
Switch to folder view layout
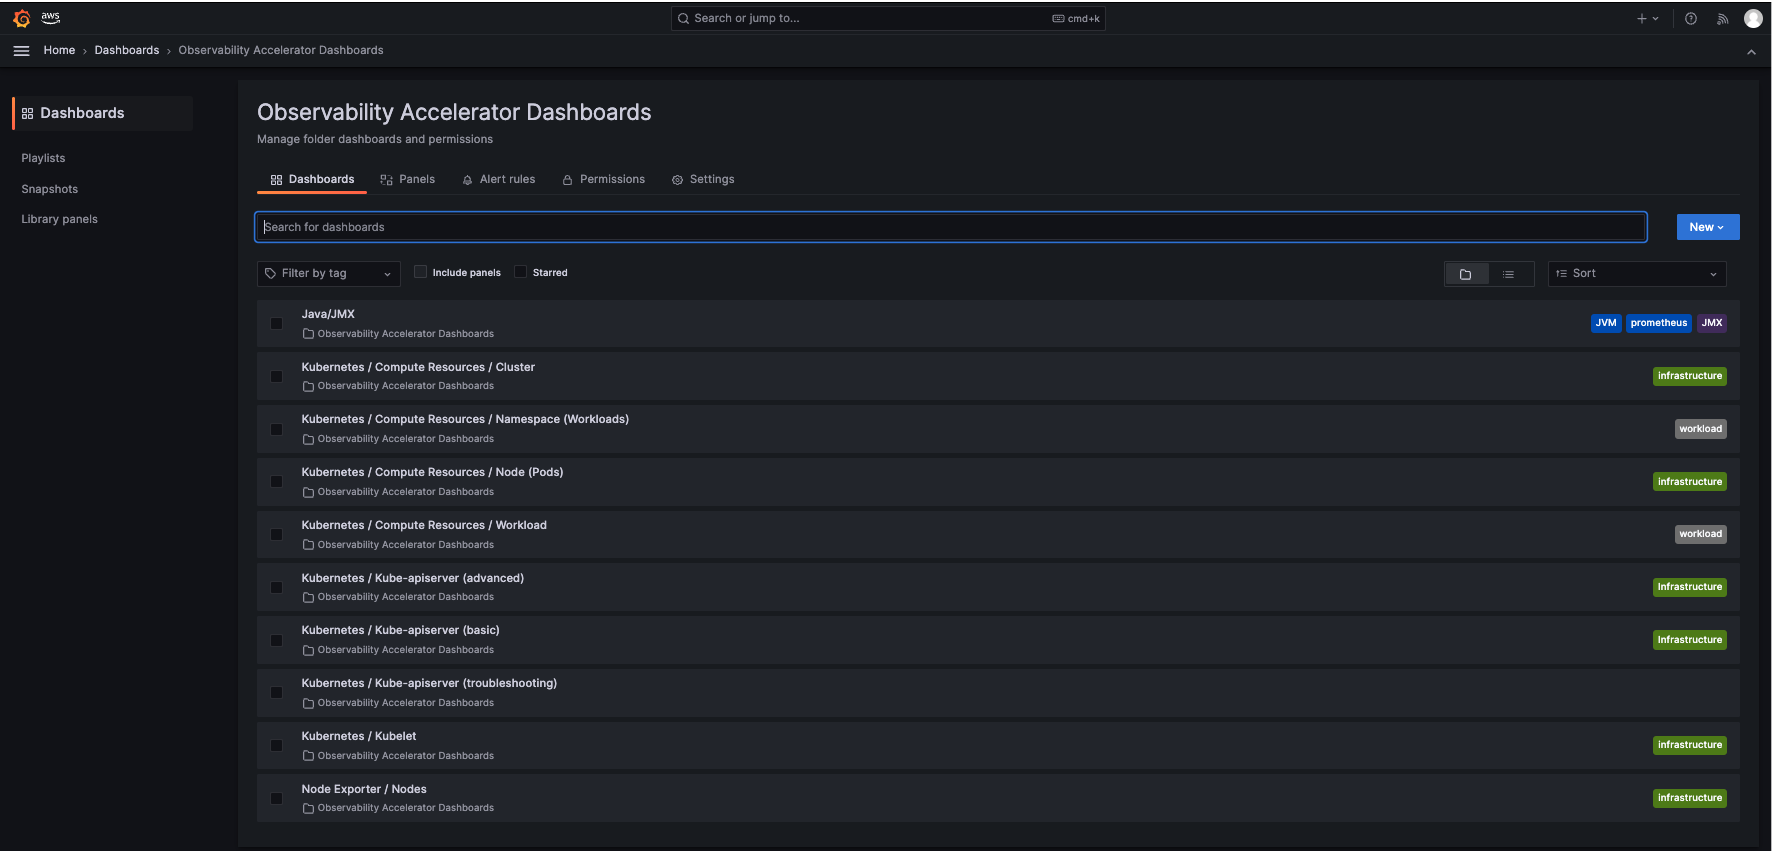[x=1466, y=274]
